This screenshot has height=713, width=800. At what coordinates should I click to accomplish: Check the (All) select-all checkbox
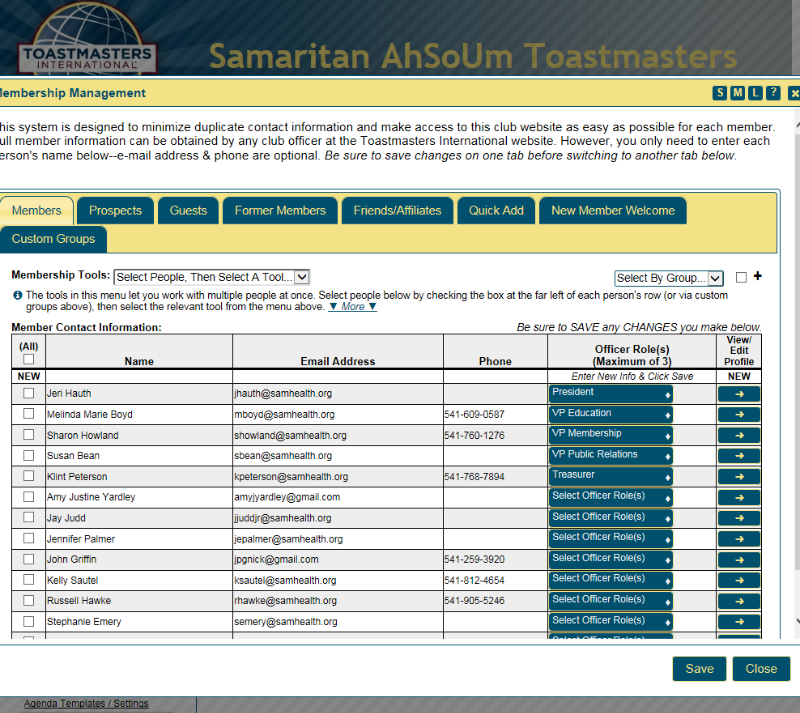coord(29,359)
